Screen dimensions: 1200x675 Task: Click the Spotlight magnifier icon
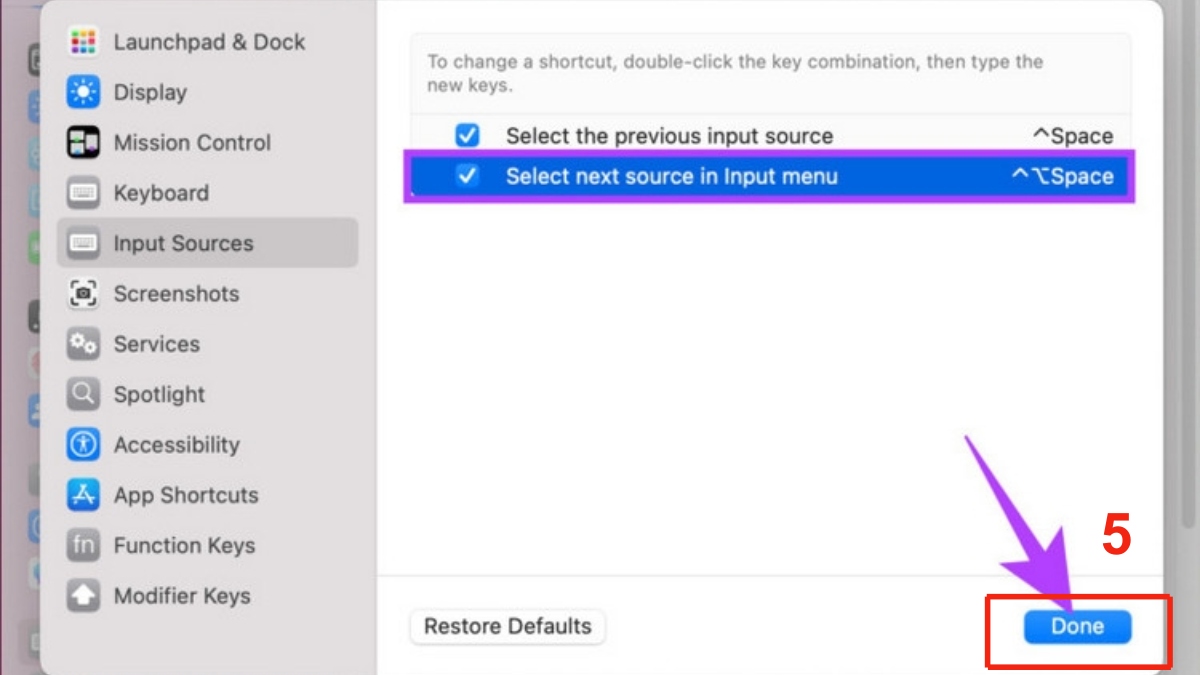click(83, 394)
